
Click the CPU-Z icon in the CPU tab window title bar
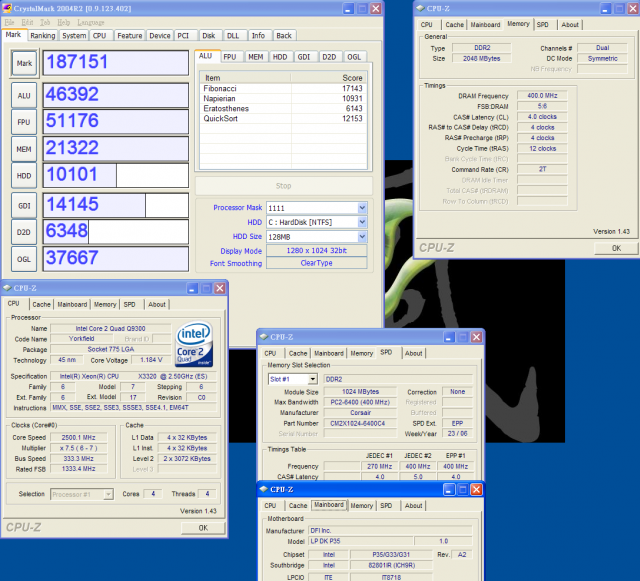tap(7, 288)
